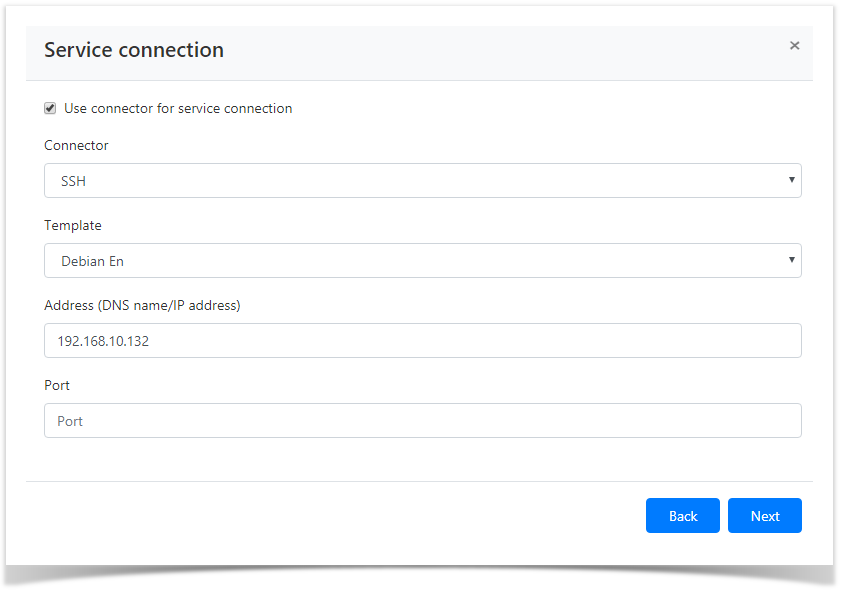Uncheck the Use connector checkbox
847x594 pixels.
click(x=50, y=108)
